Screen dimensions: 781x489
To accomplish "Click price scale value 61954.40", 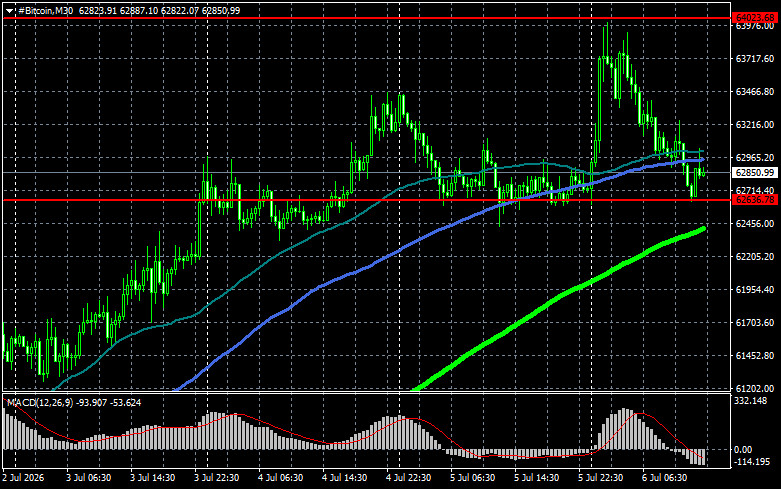I will 755,289.
